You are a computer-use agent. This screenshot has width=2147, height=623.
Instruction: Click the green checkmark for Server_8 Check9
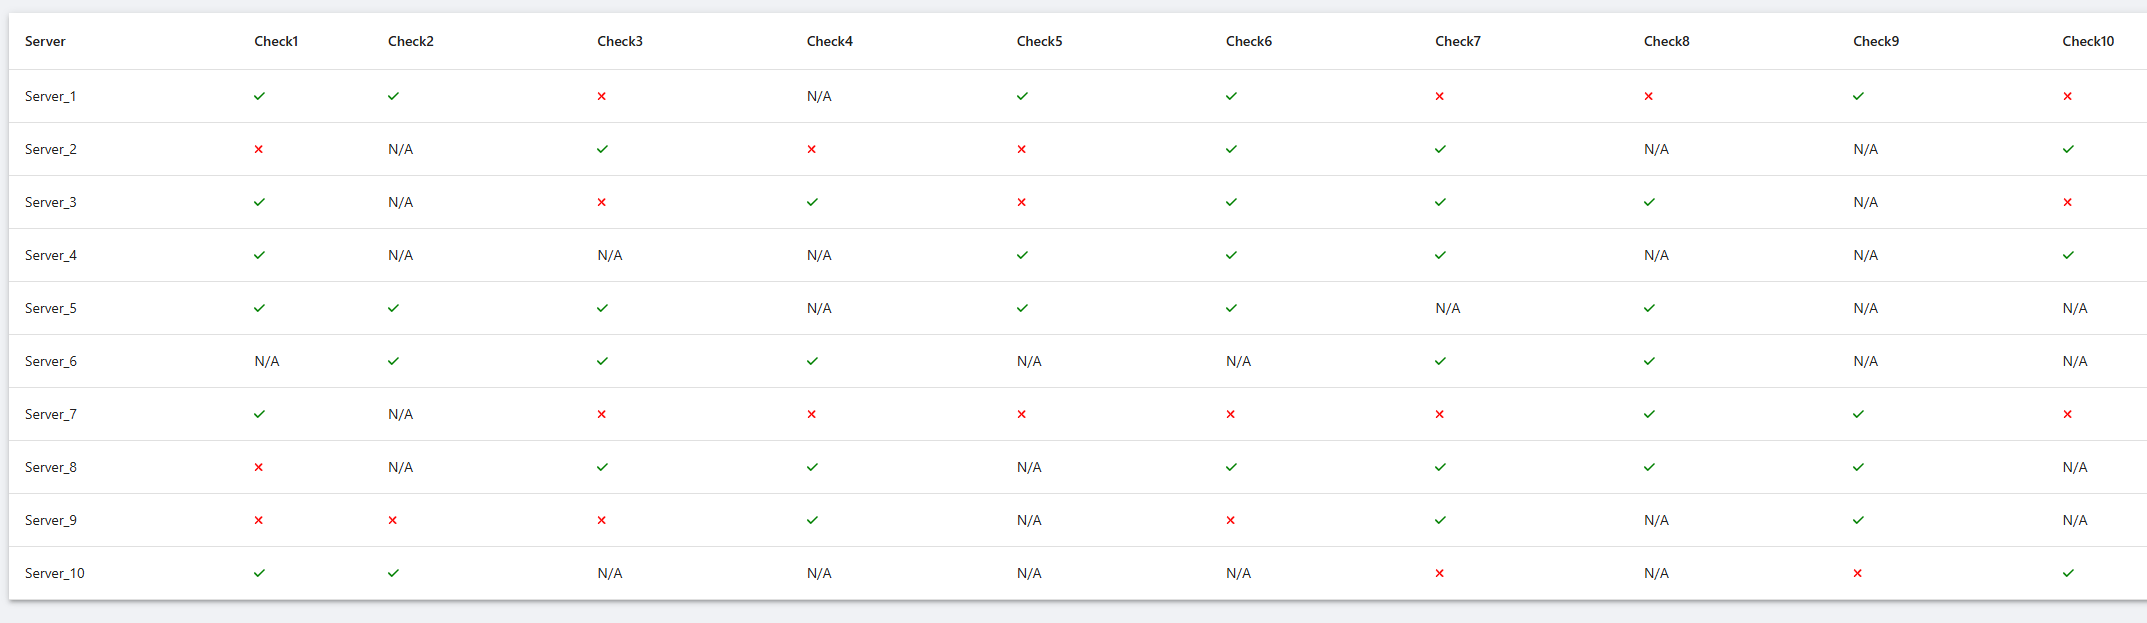click(x=1858, y=467)
